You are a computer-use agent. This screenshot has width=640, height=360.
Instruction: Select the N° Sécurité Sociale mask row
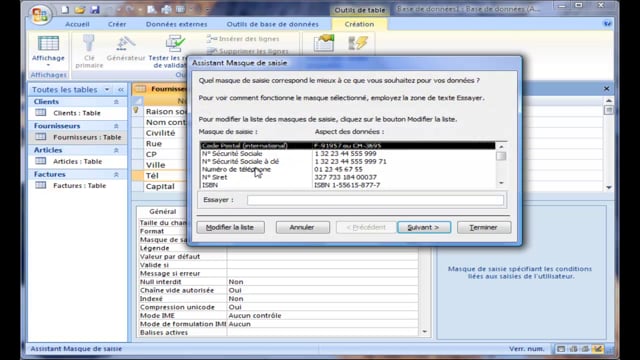coord(347,153)
